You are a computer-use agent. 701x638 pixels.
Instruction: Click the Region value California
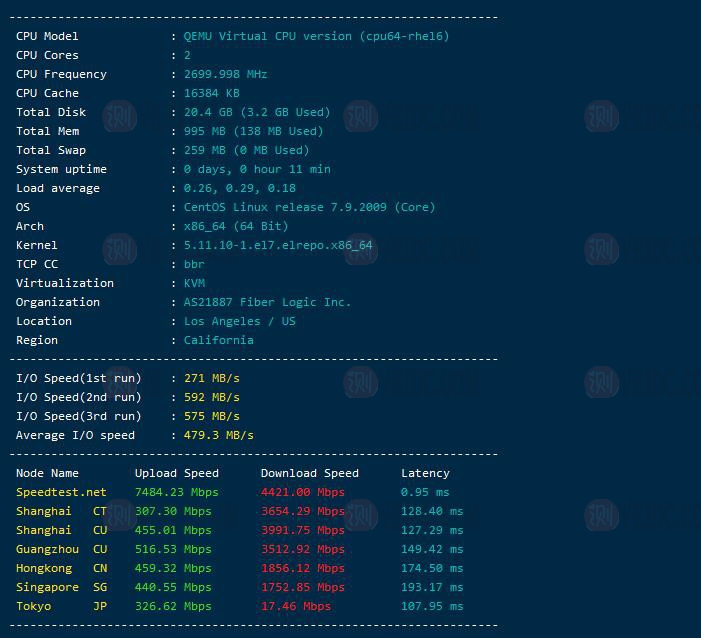[218, 340]
